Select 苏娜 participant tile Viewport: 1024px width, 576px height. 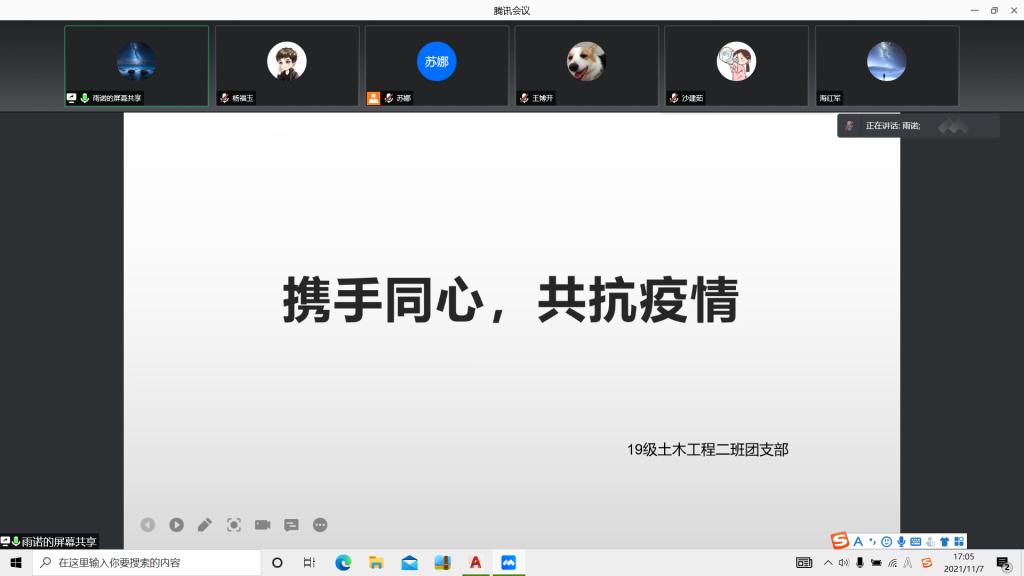point(437,65)
